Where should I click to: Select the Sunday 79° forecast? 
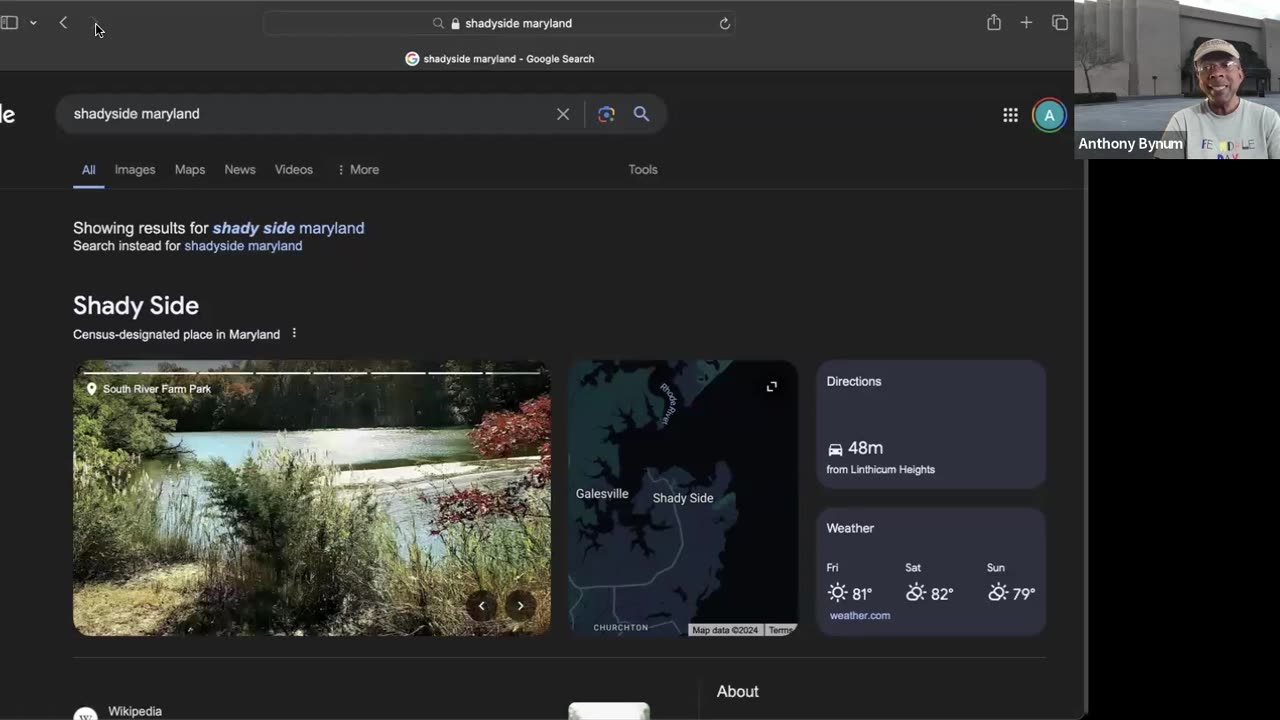tap(1010, 584)
